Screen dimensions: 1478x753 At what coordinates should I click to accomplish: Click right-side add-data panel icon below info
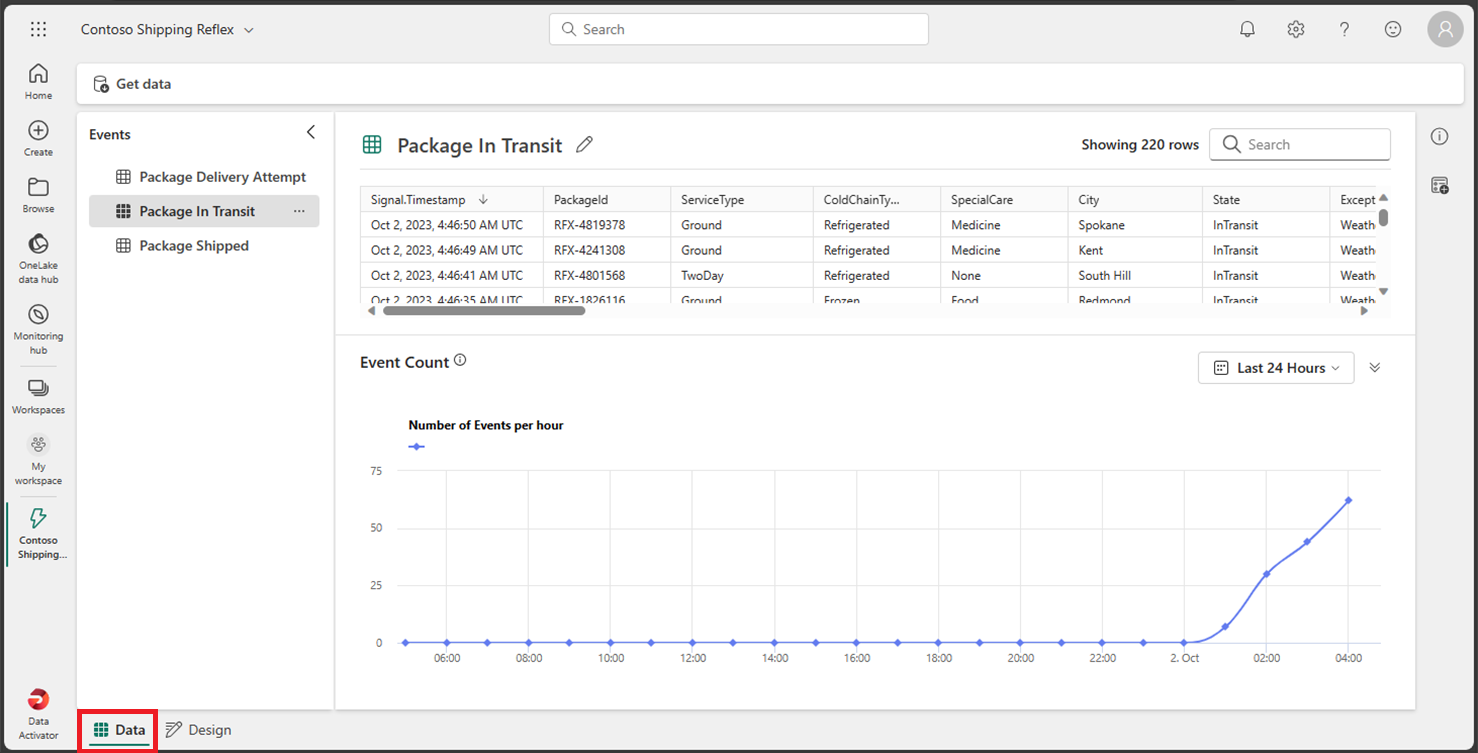[x=1439, y=185]
